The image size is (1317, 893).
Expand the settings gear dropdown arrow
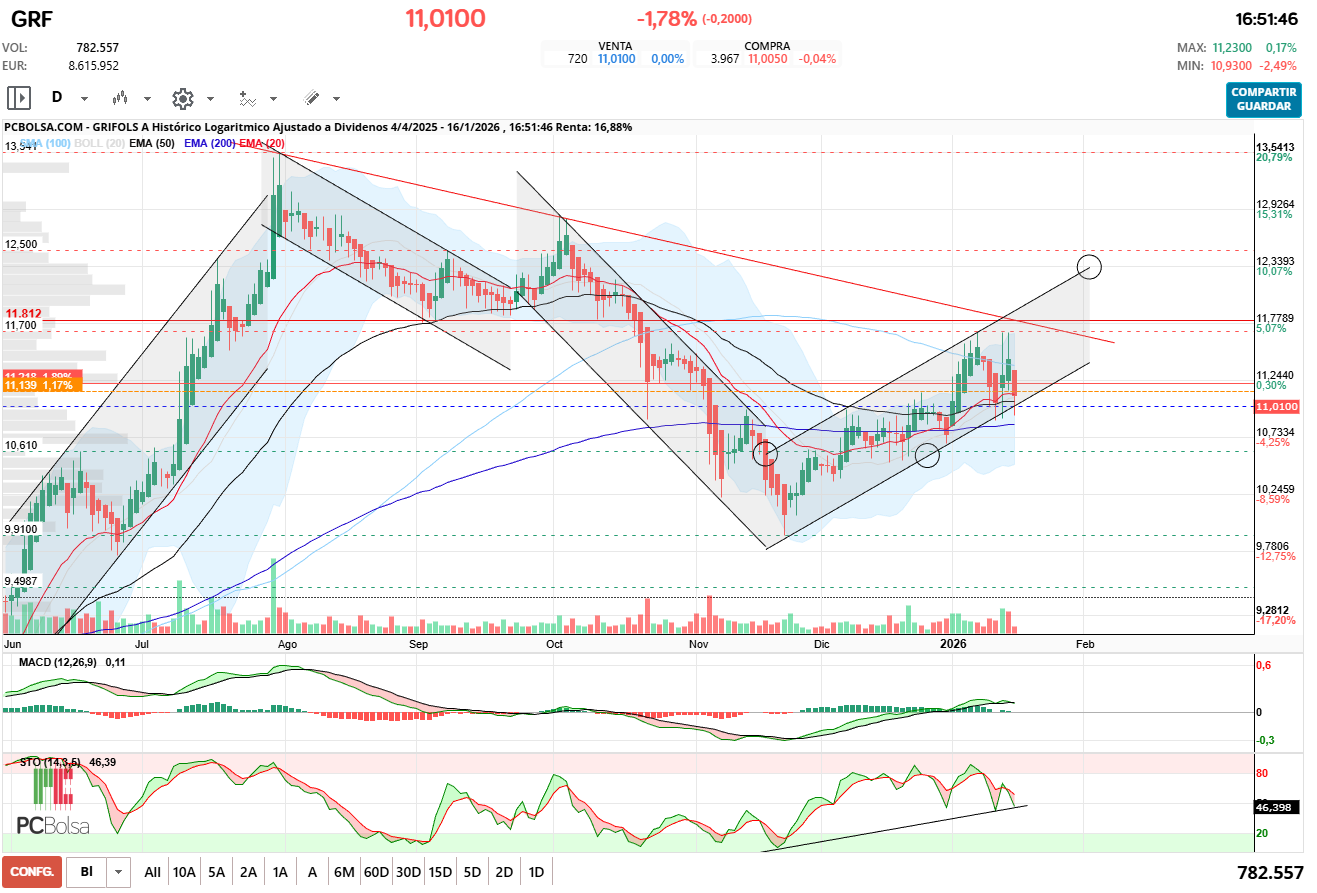point(210,99)
